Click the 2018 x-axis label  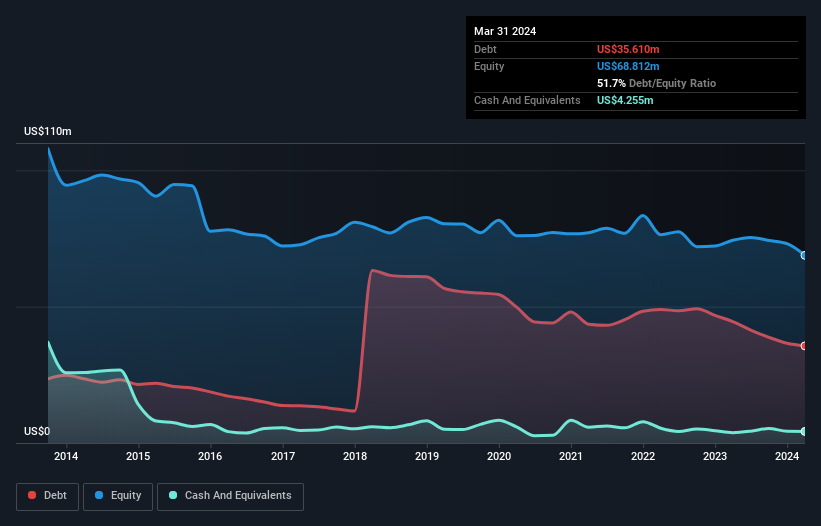[355, 456]
